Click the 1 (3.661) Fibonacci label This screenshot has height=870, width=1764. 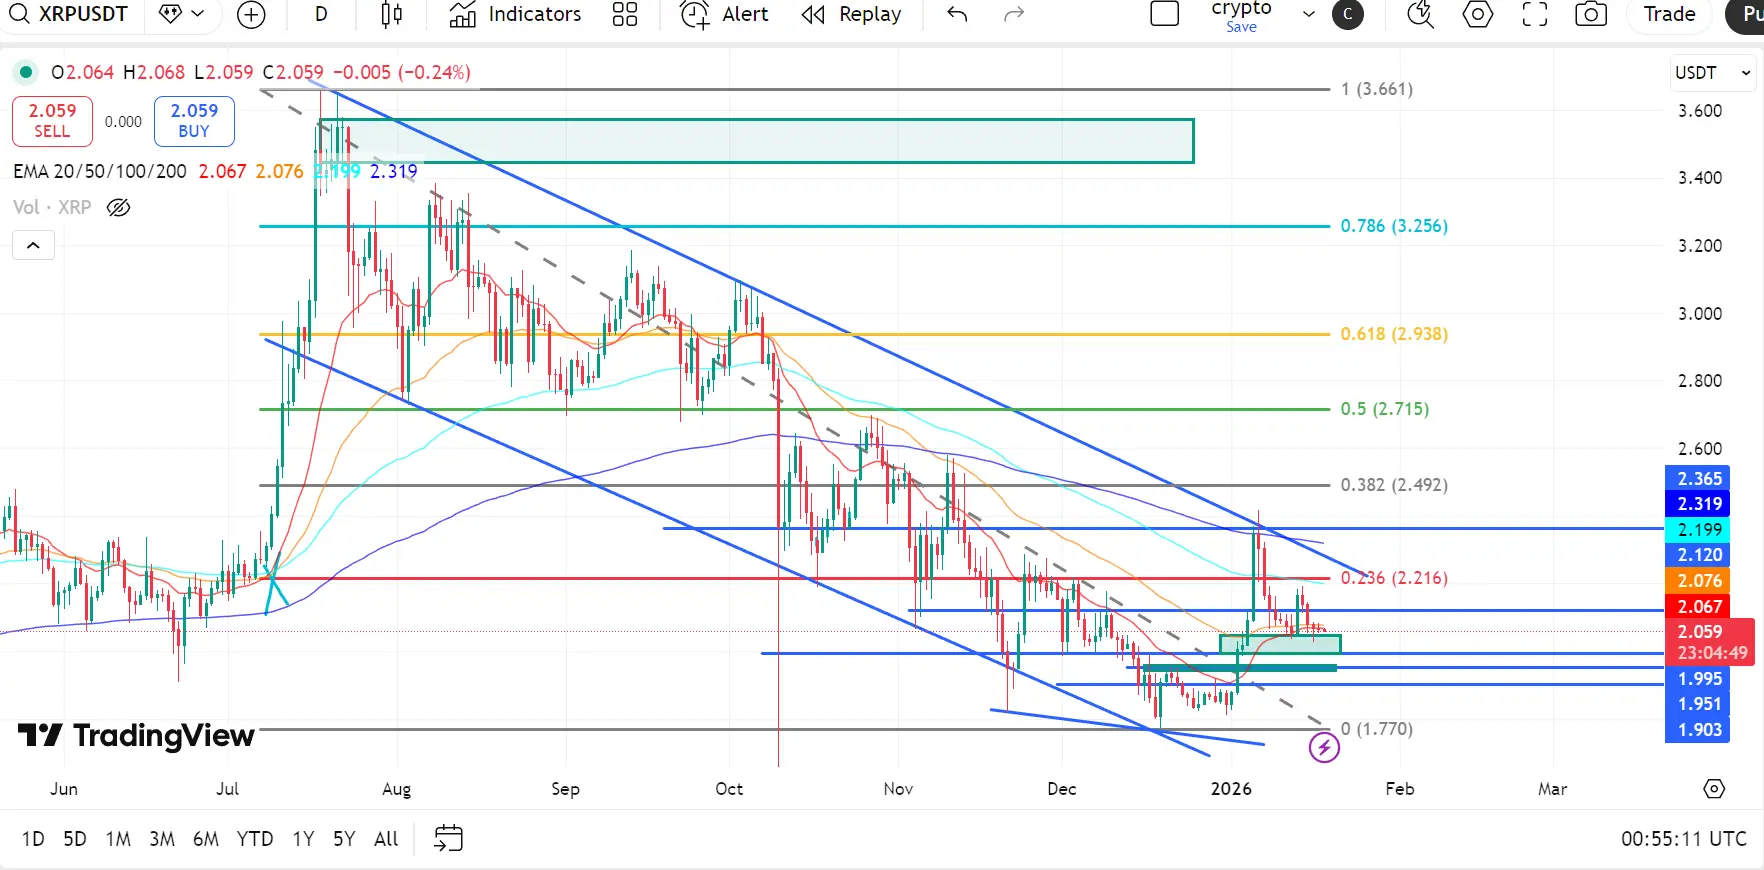pos(1377,89)
